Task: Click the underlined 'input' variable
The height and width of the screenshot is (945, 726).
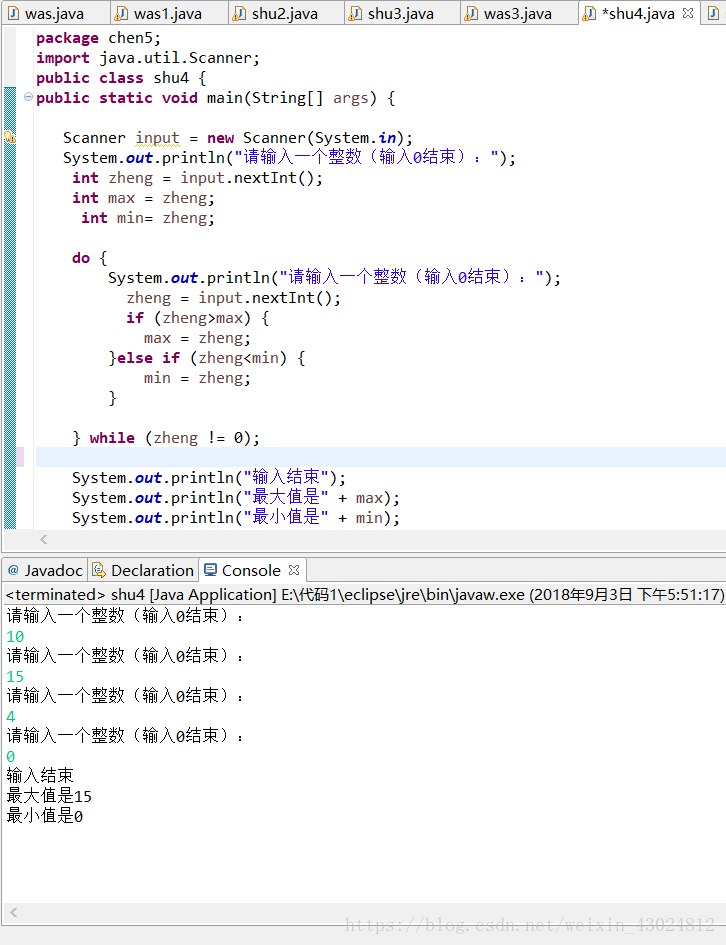Action: [x=157, y=138]
